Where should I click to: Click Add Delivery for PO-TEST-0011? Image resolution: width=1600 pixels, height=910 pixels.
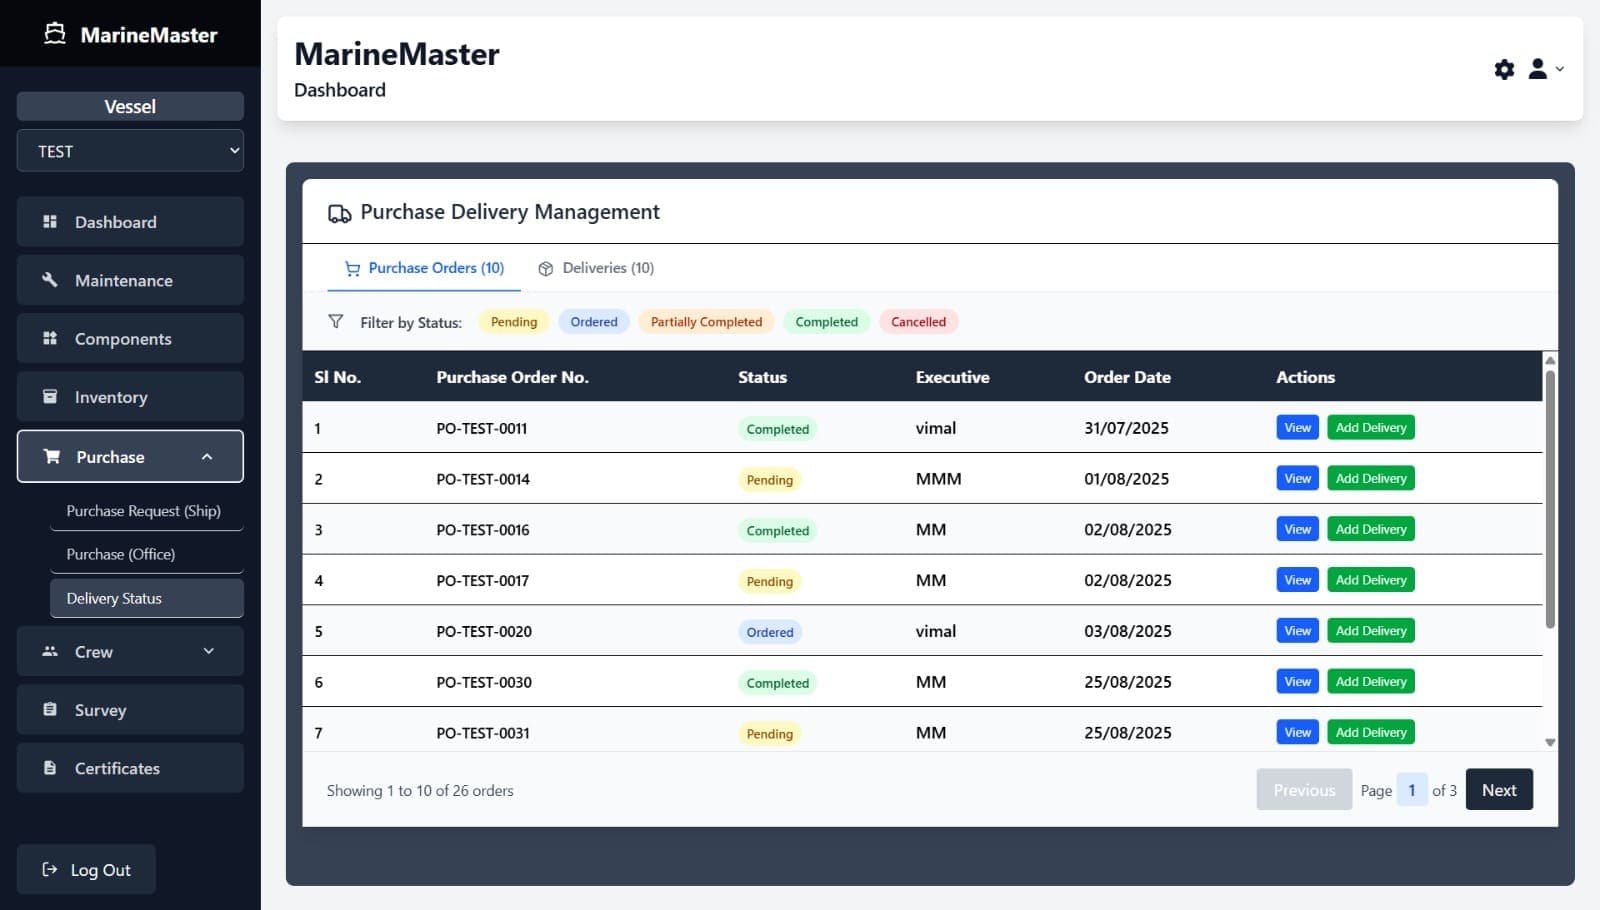[x=1370, y=427]
